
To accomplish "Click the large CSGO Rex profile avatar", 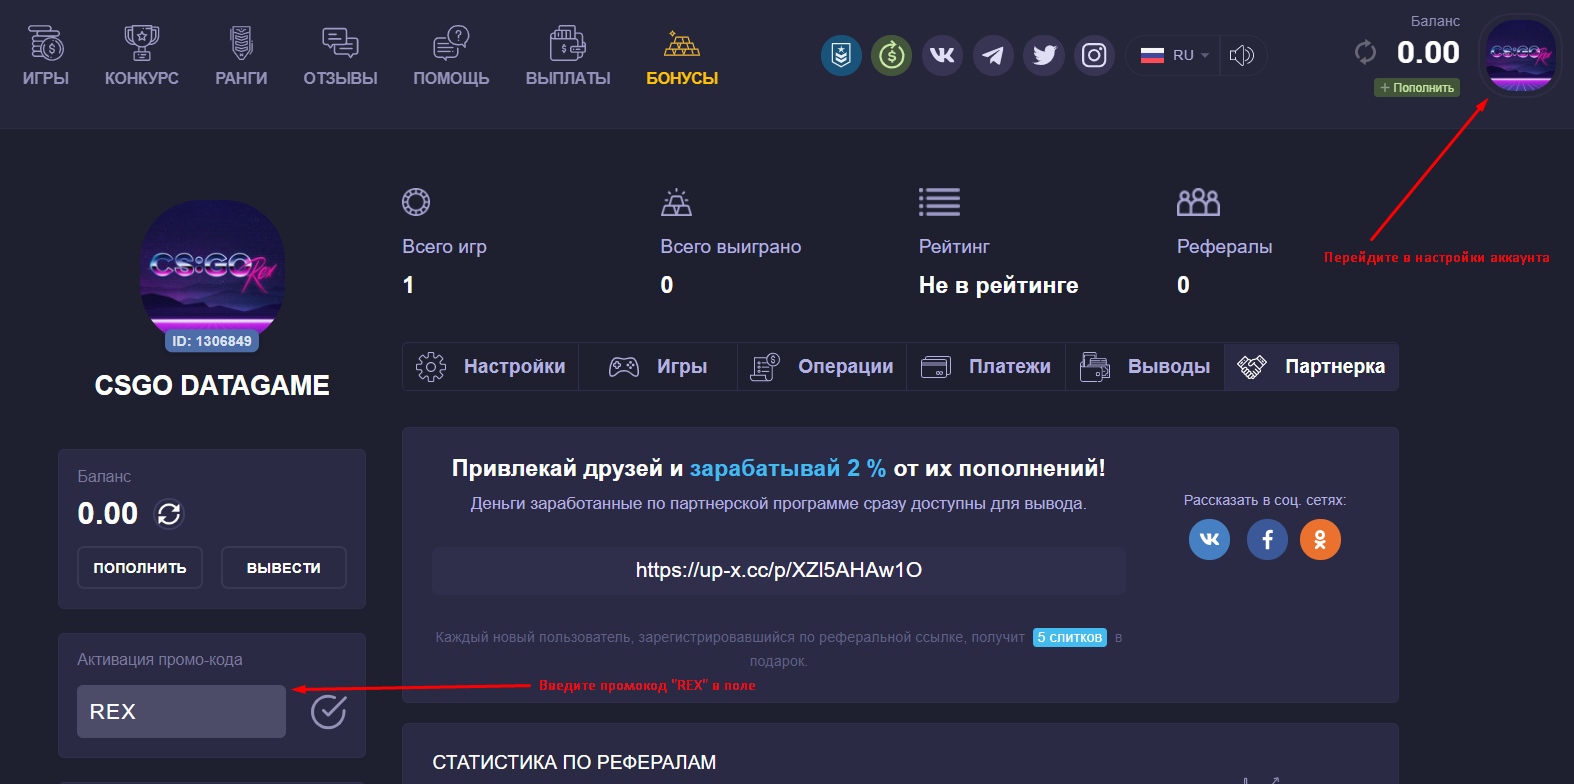I will pos(212,268).
